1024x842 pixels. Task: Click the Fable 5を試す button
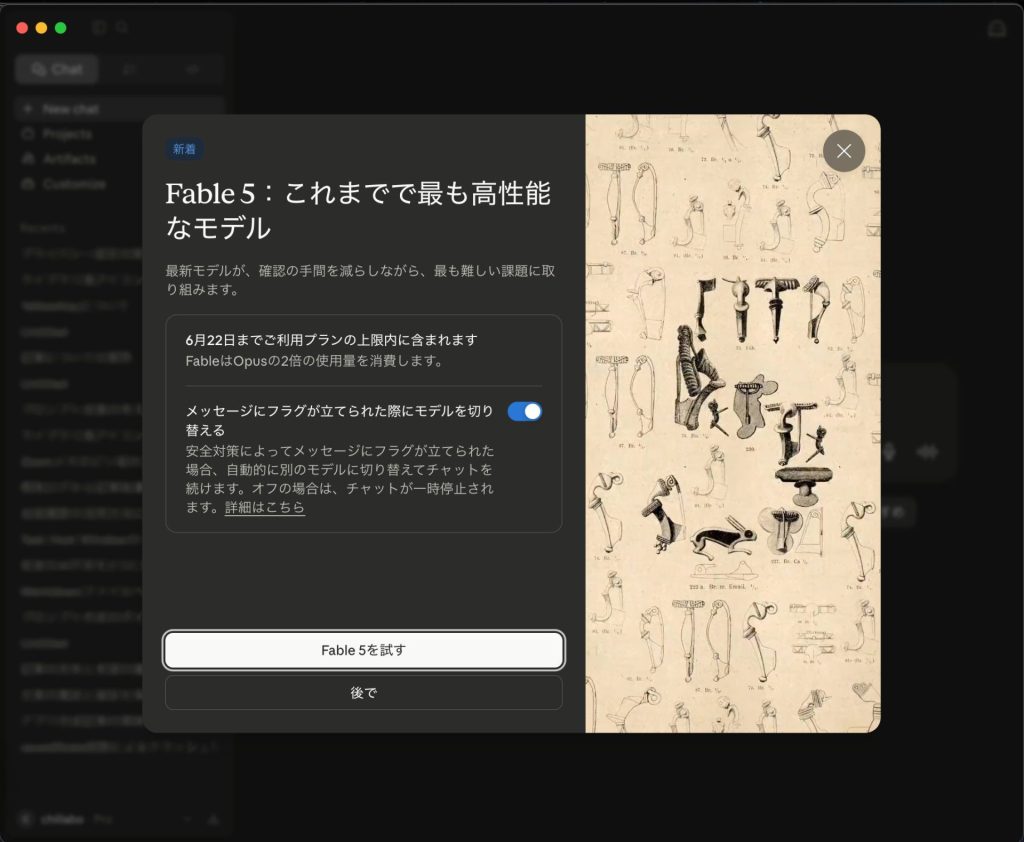[364, 650]
